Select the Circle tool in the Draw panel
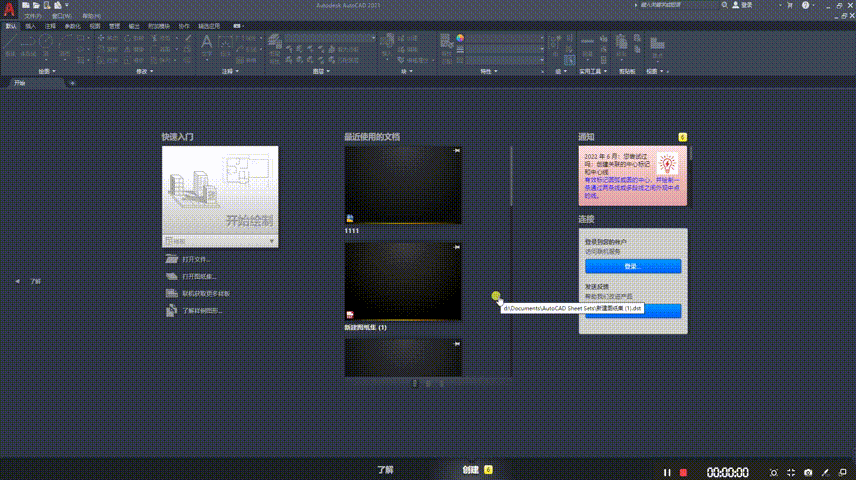856x480 pixels. [x=46, y=44]
